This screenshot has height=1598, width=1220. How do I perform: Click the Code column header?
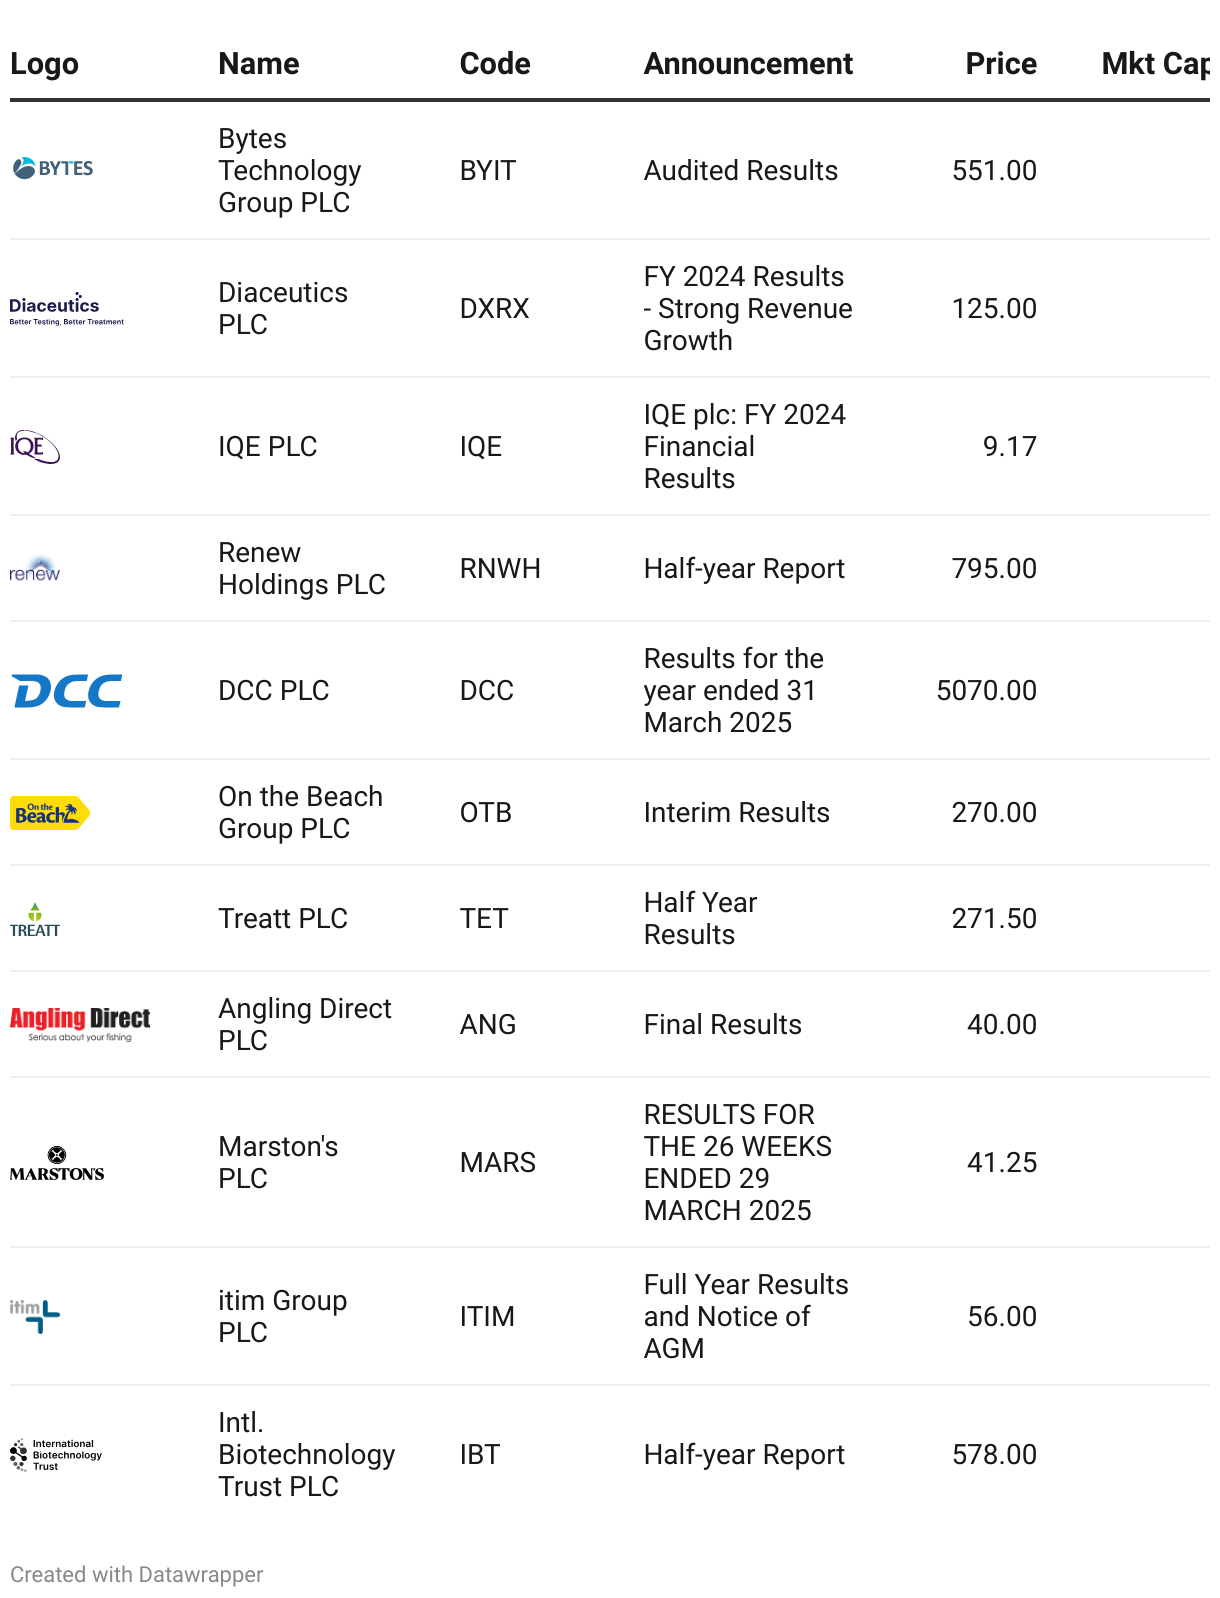coord(495,64)
